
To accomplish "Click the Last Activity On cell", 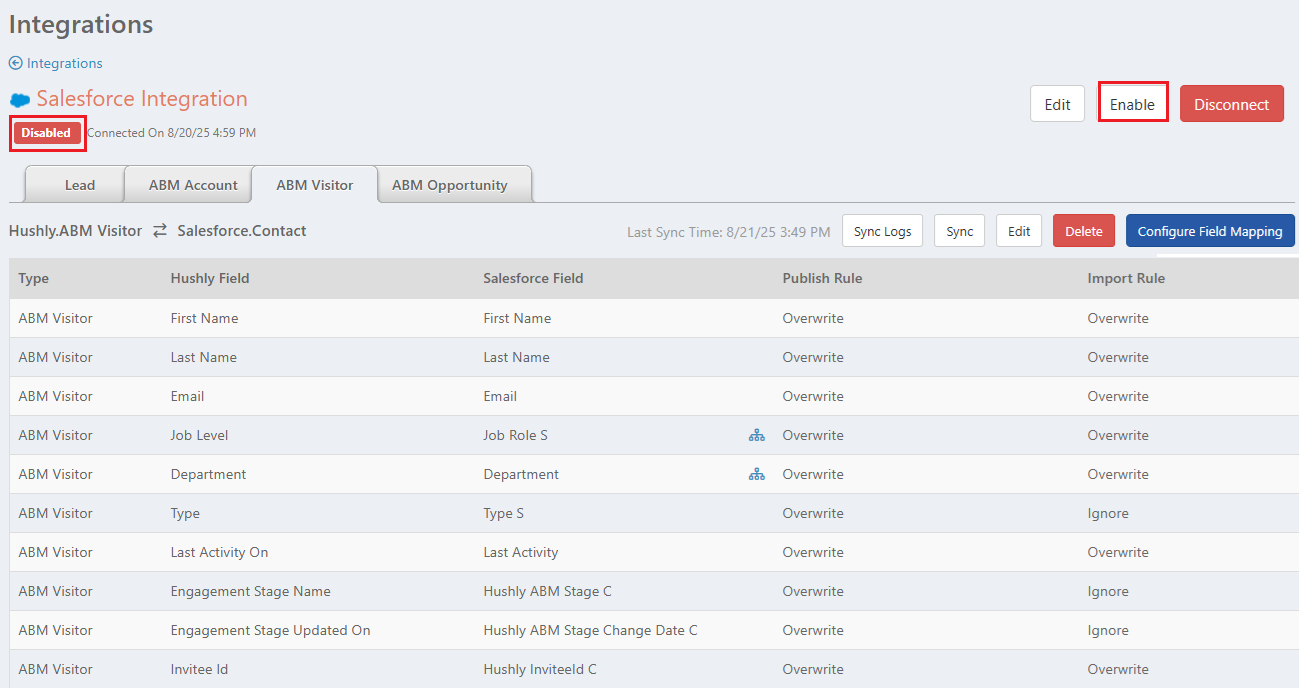I will [220, 552].
